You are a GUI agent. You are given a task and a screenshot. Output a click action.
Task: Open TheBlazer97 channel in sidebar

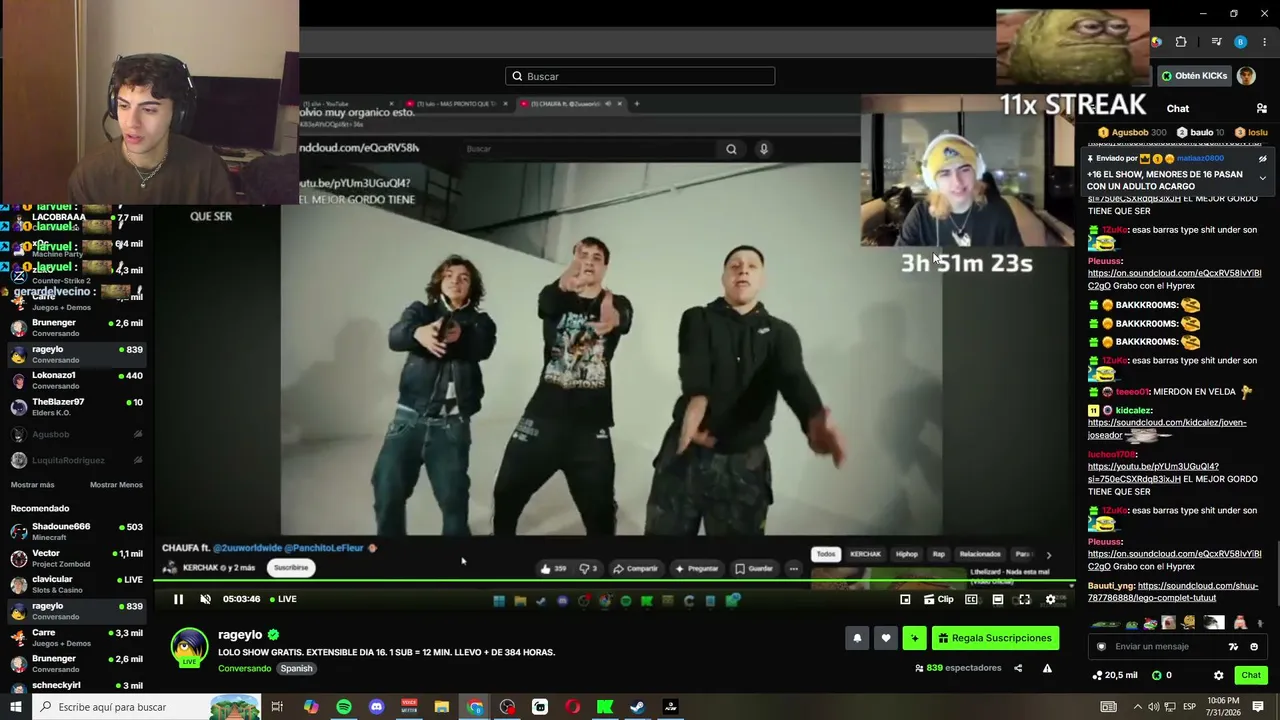coord(76,406)
